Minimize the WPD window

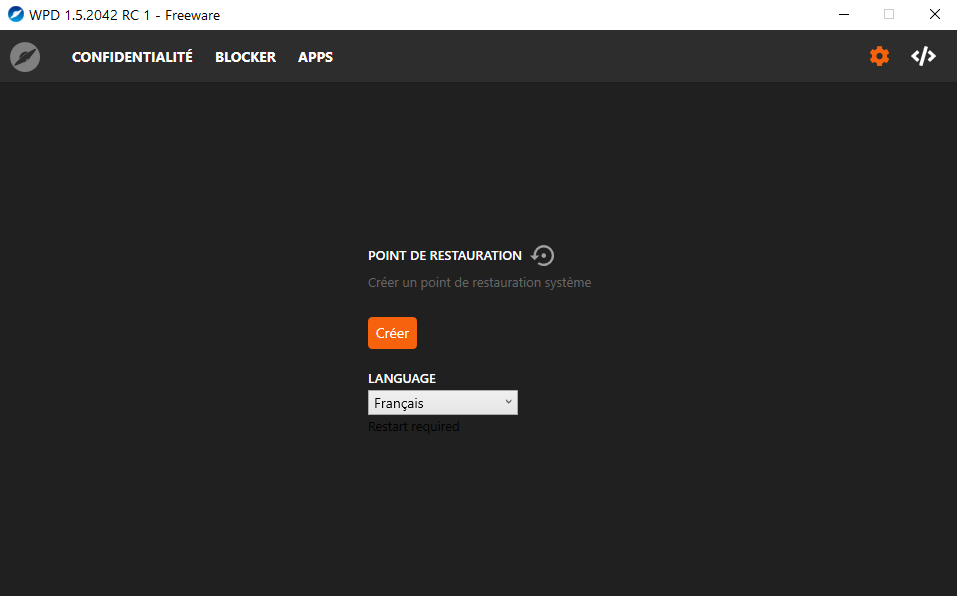tap(842, 15)
